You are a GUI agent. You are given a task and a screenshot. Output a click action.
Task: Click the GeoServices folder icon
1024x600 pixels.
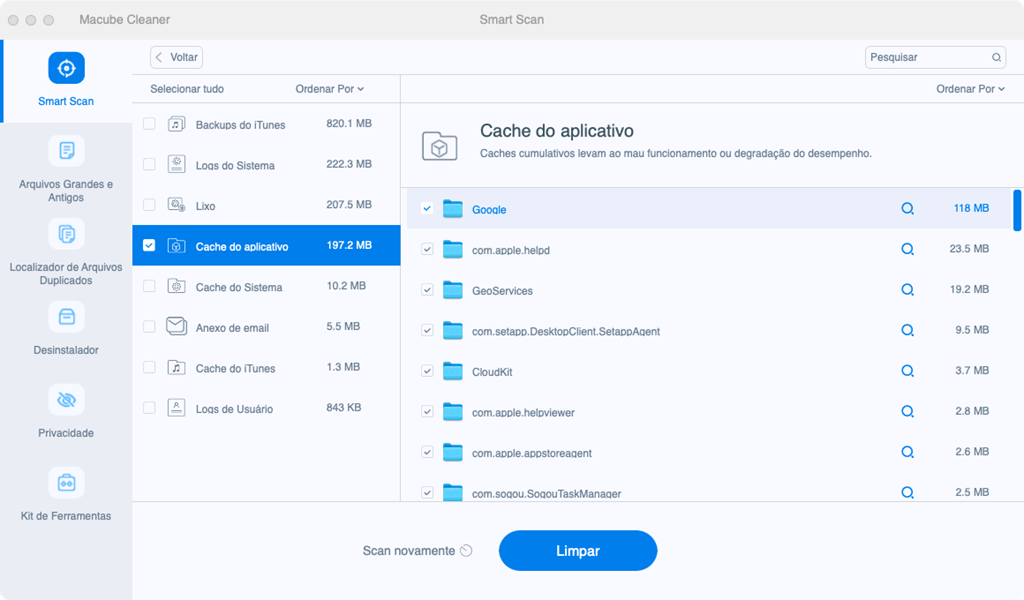(x=453, y=289)
